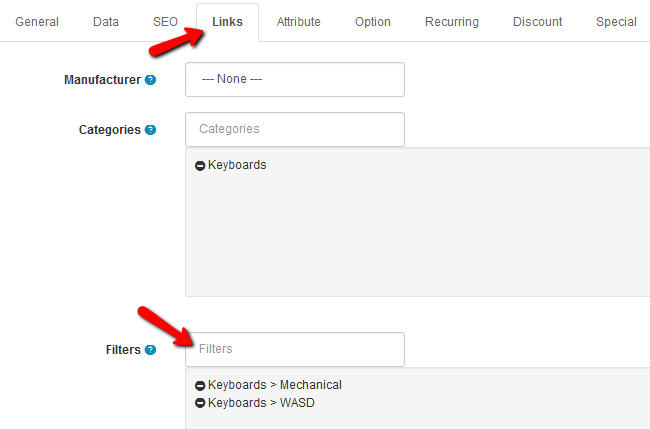Click the Categories autocomplete field
The width and height of the screenshot is (650, 429).
click(294, 129)
